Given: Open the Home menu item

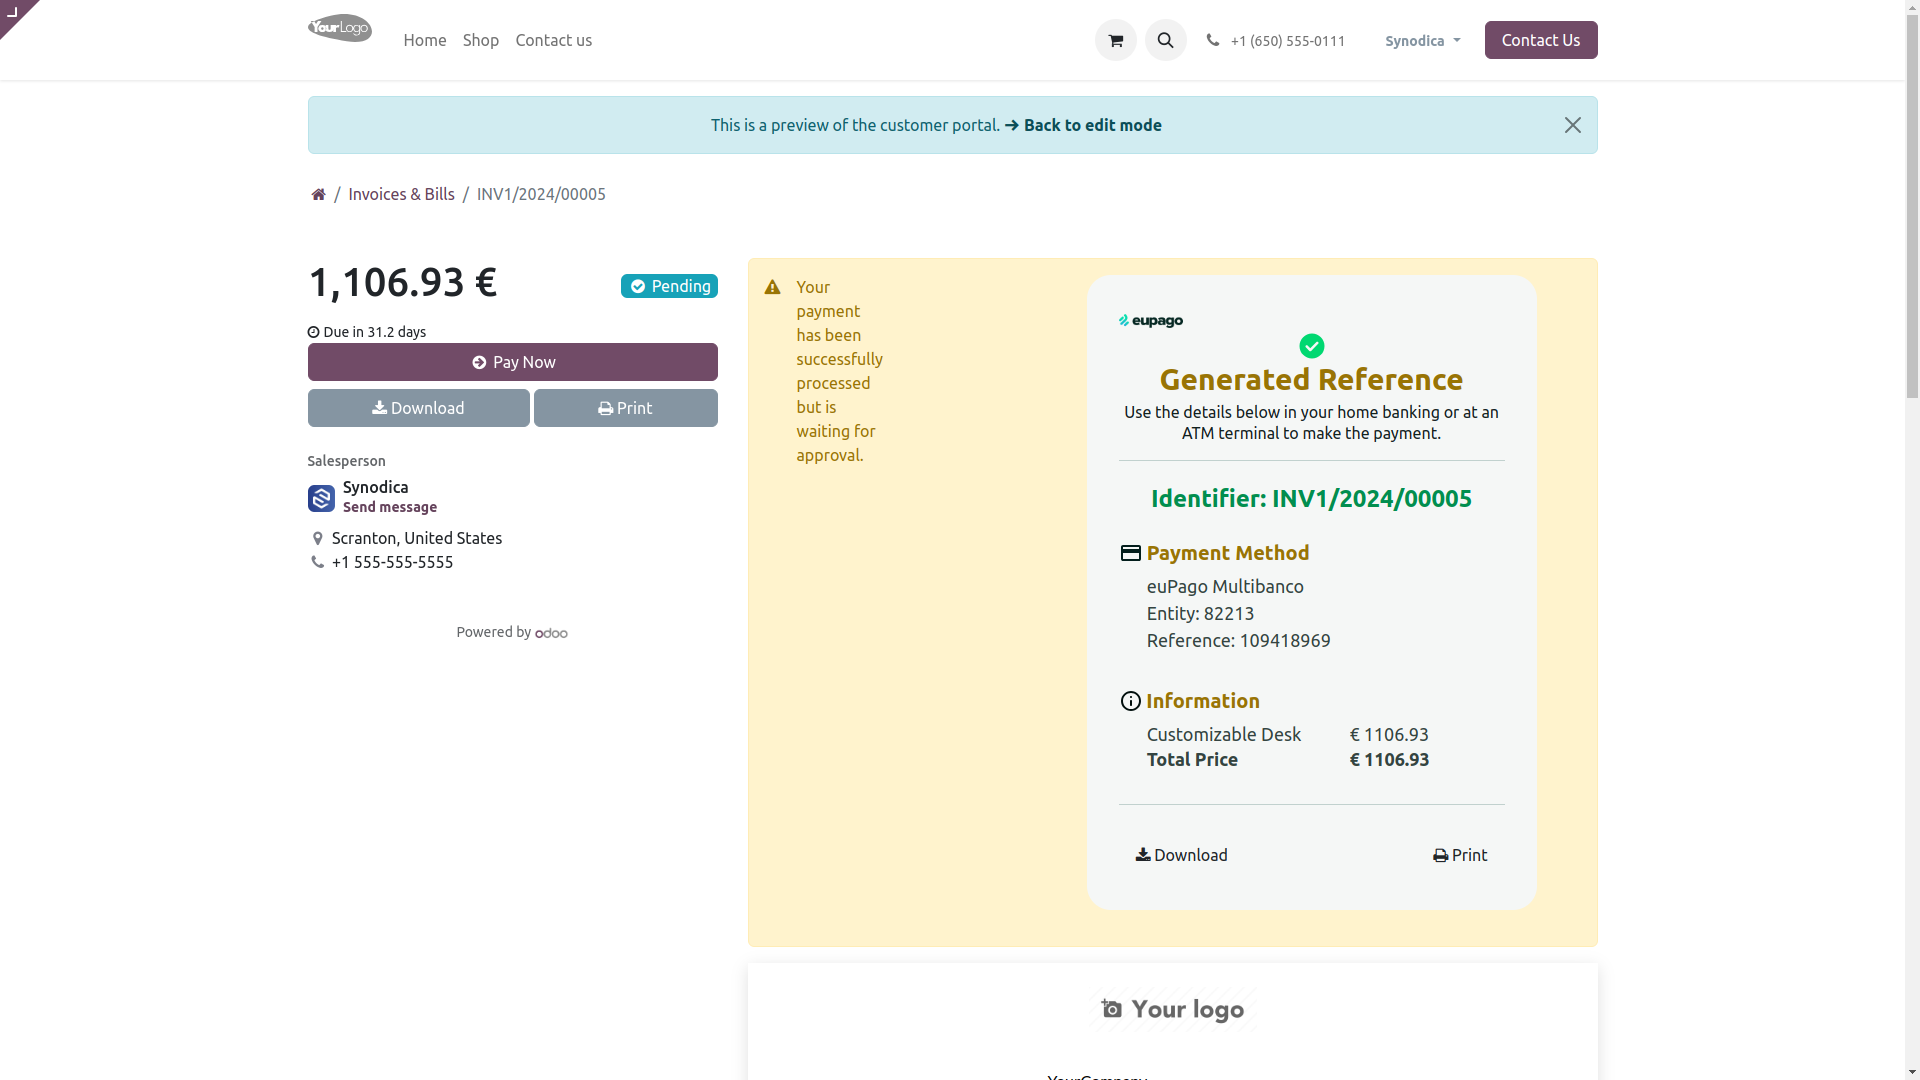Looking at the screenshot, I should [x=425, y=40].
